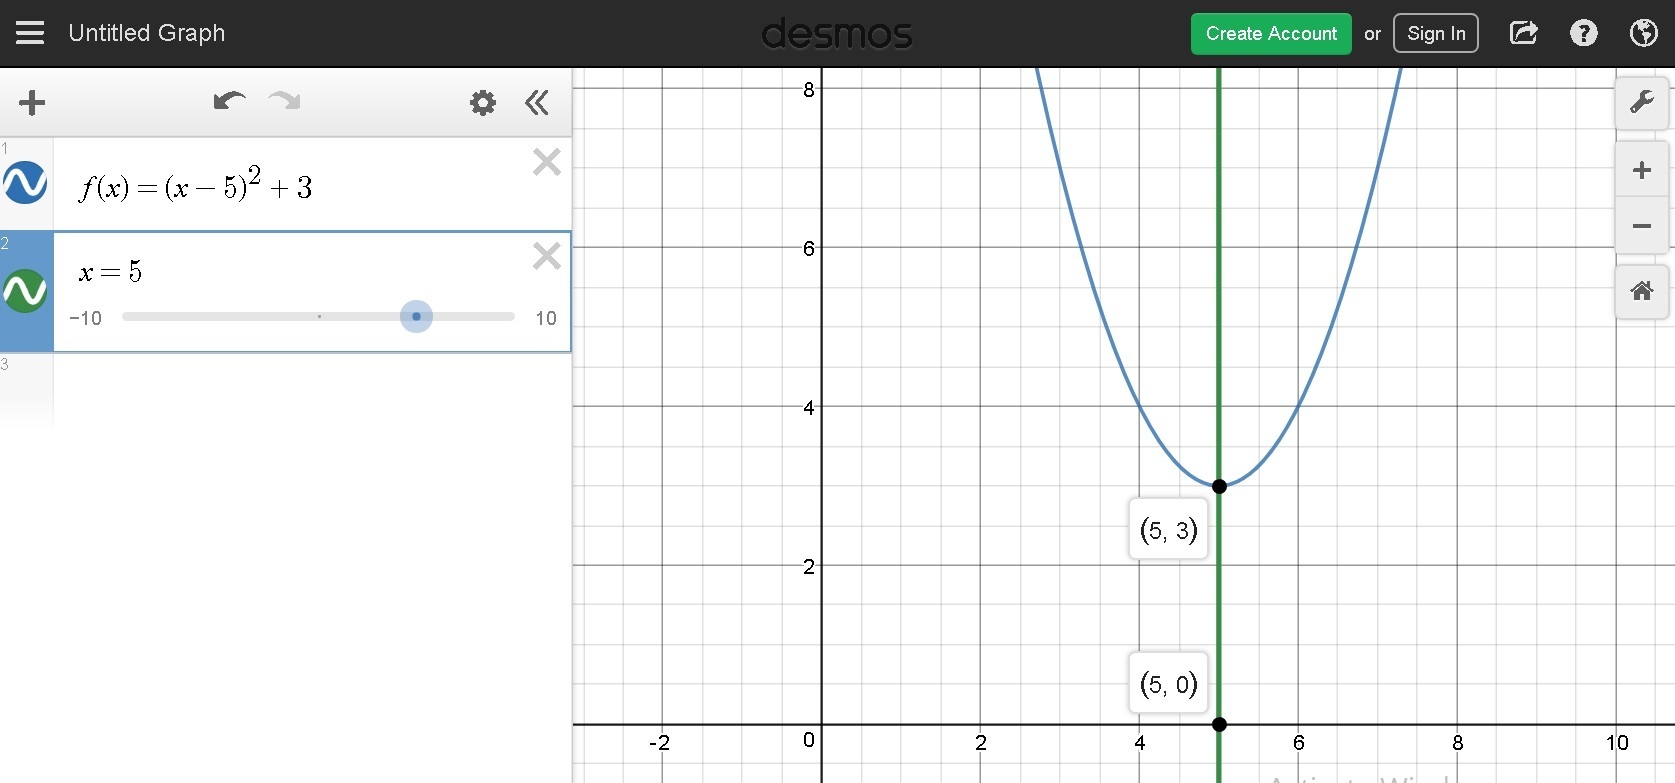Click the Add Item plus icon

tap(32, 102)
